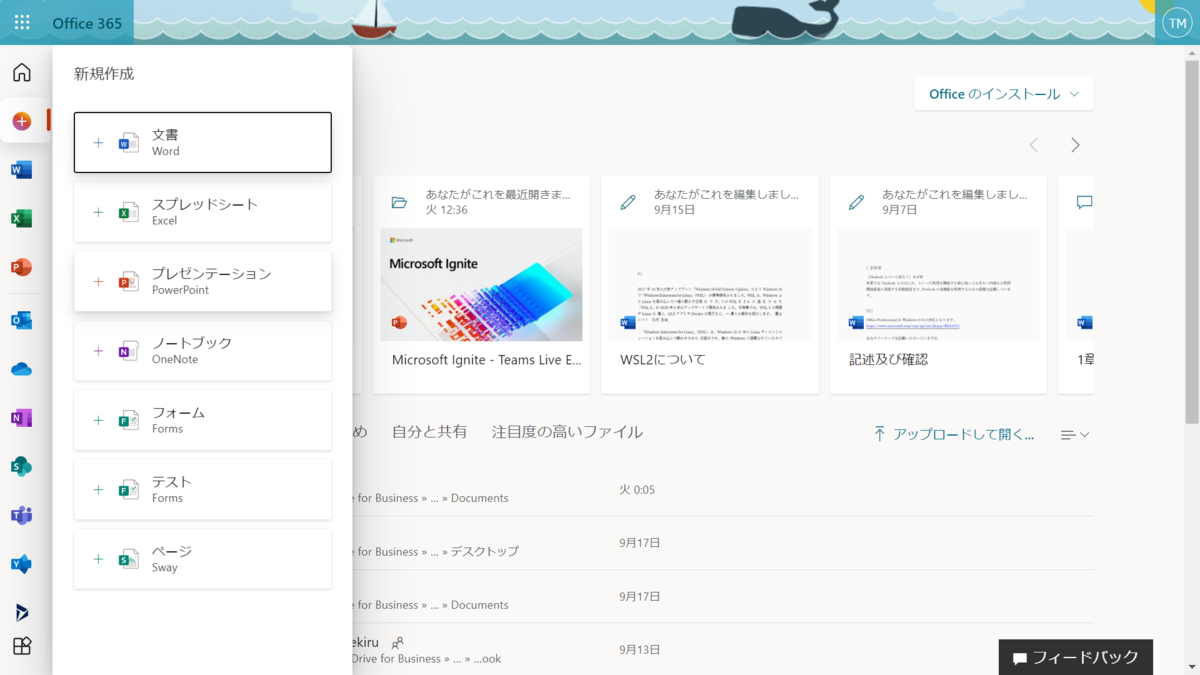Screen dimensions: 1200x675
Task: Click the Word icon in 文書 row
Action: (x=128, y=142)
